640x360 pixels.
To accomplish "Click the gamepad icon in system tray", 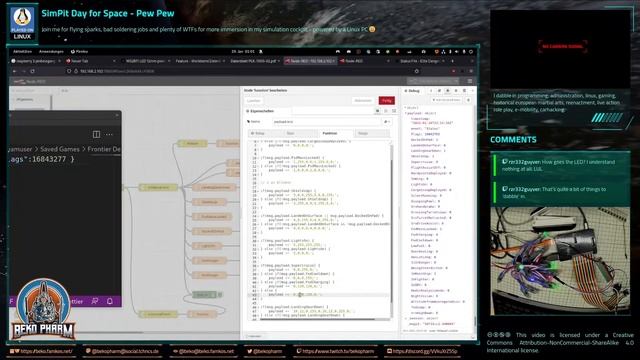I will 338,51.
